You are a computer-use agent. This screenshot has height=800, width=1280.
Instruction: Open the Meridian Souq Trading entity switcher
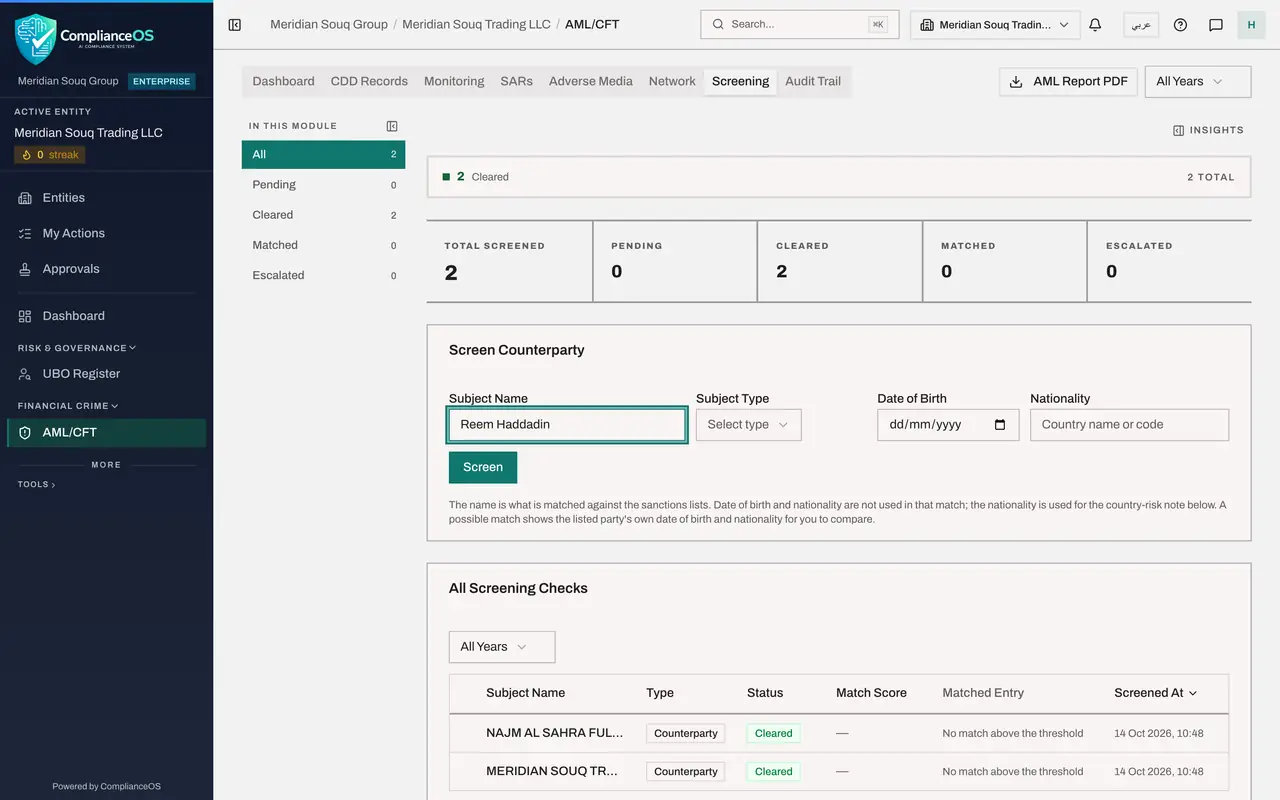point(995,25)
